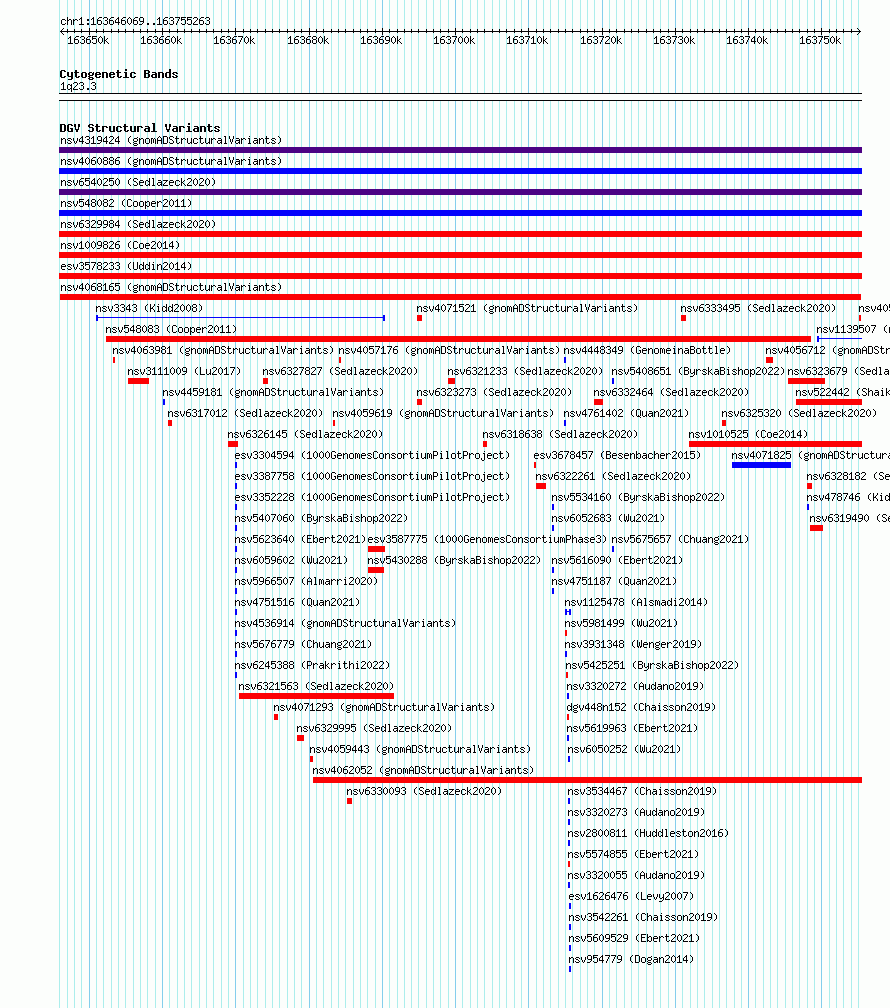
Task: Click the nsv4319424 gnomADStructuralVariants label
Action: [171, 140]
